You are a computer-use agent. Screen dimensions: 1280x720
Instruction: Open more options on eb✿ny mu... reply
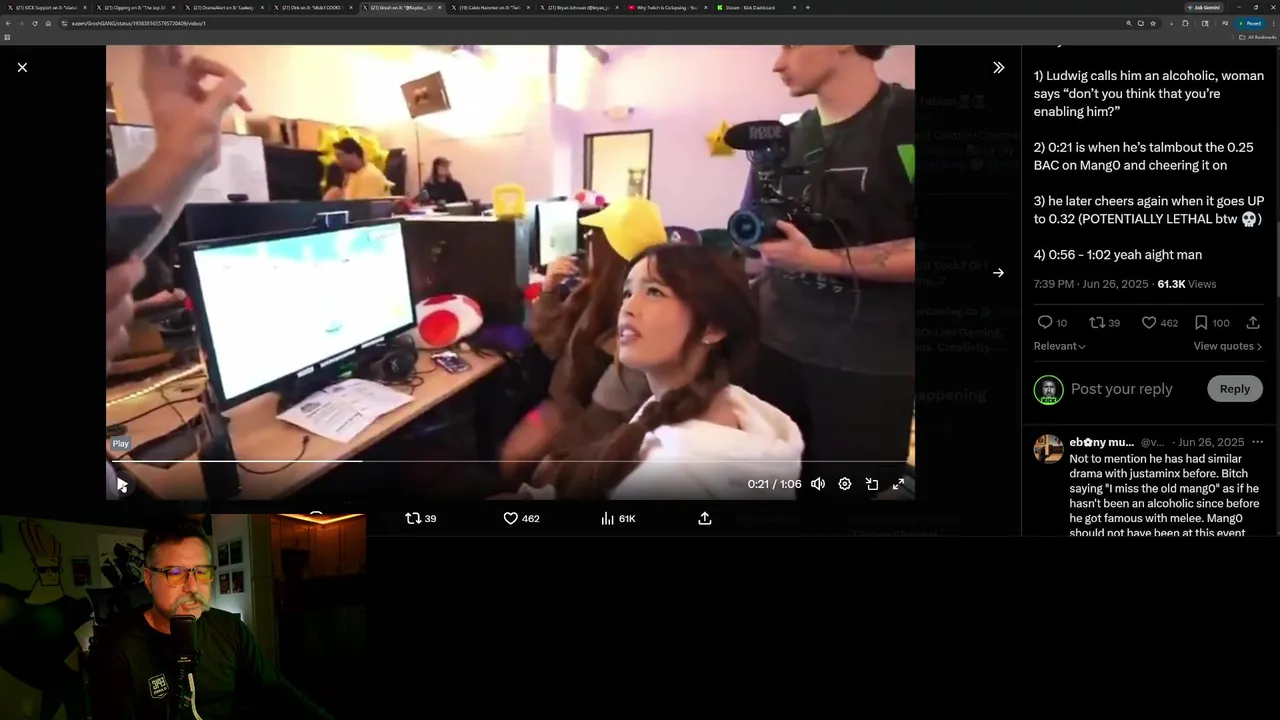pyautogui.click(x=1257, y=442)
